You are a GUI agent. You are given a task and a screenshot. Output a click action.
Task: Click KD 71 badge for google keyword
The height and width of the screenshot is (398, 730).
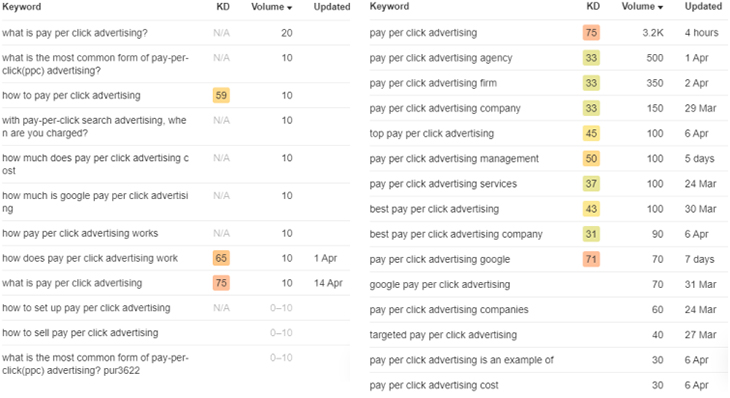pos(591,259)
